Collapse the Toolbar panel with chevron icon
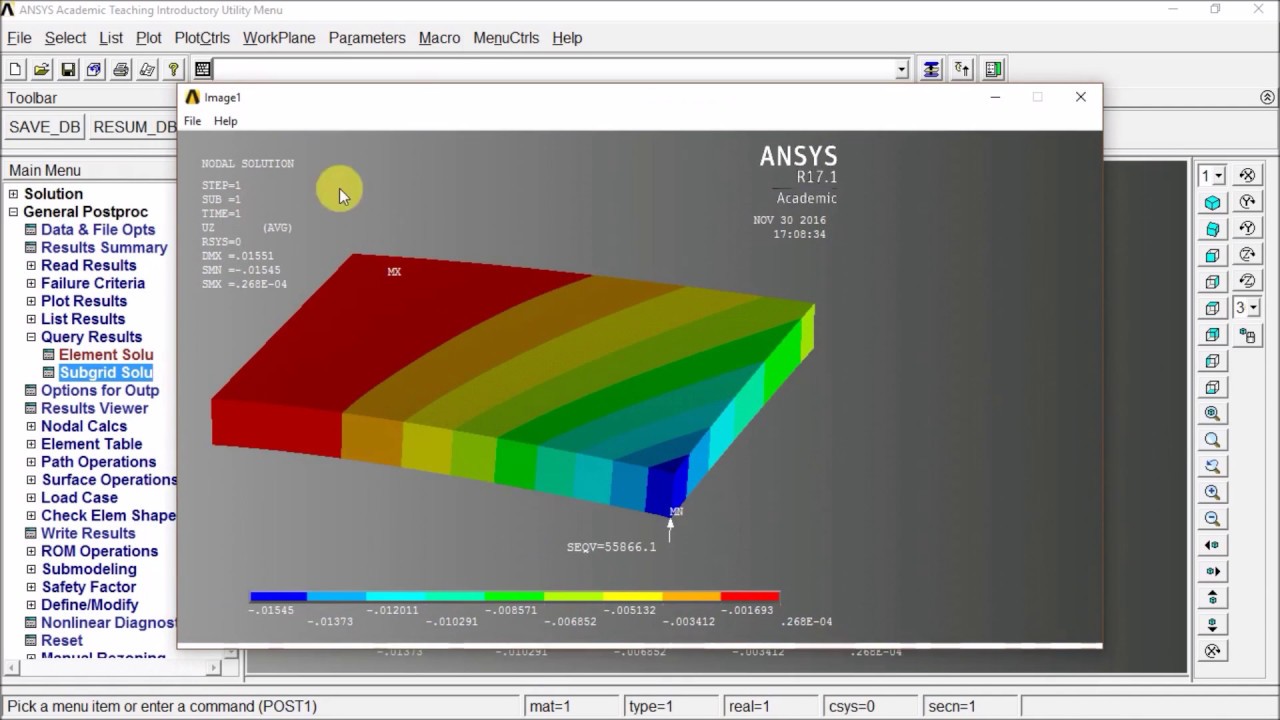 1267,98
